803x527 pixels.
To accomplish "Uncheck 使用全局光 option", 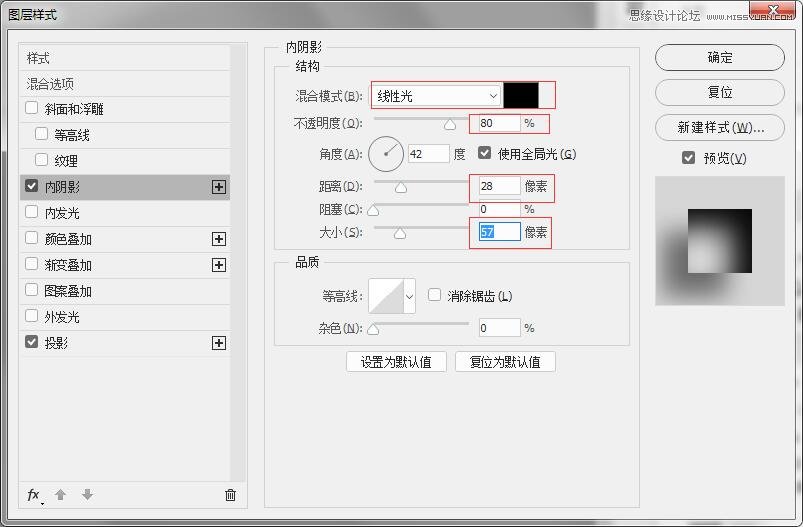I will [484, 153].
